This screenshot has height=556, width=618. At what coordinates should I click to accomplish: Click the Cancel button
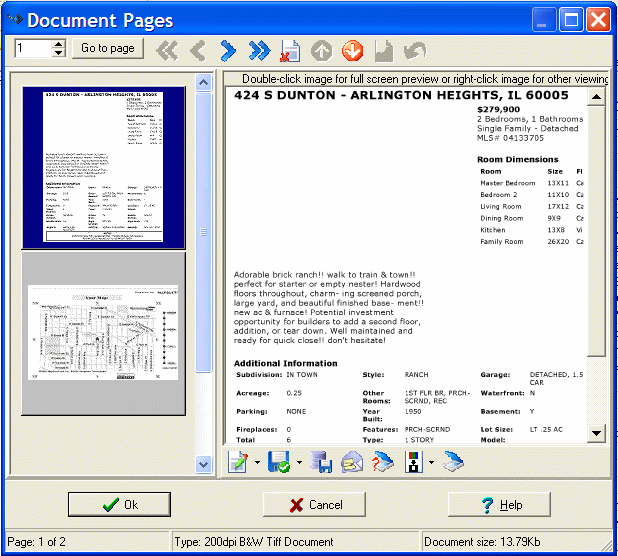(316, 505)
